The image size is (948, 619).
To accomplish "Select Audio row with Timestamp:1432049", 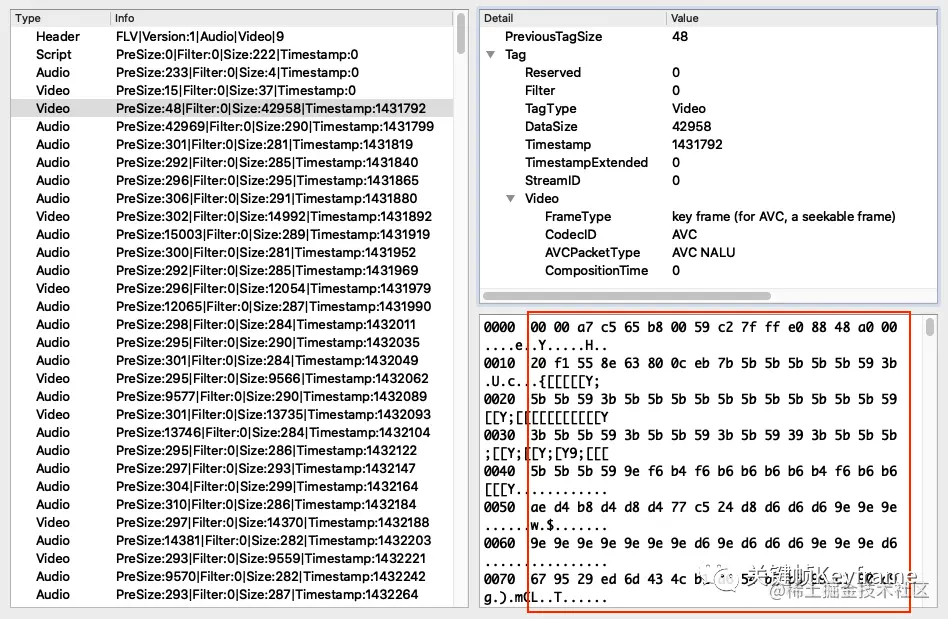I will [232, 360].
